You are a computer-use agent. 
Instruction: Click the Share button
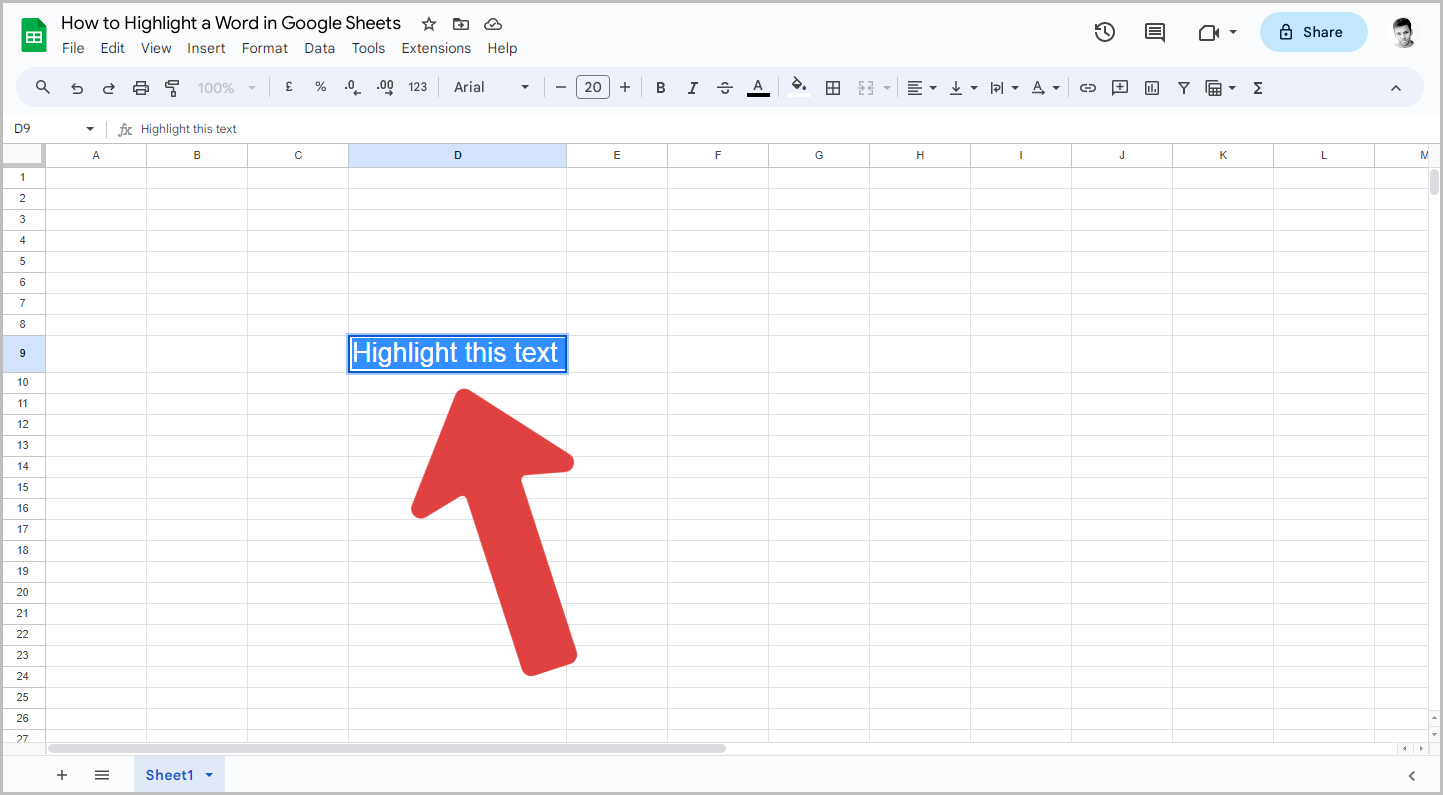pyautogui.click(x=1313, y=31)
